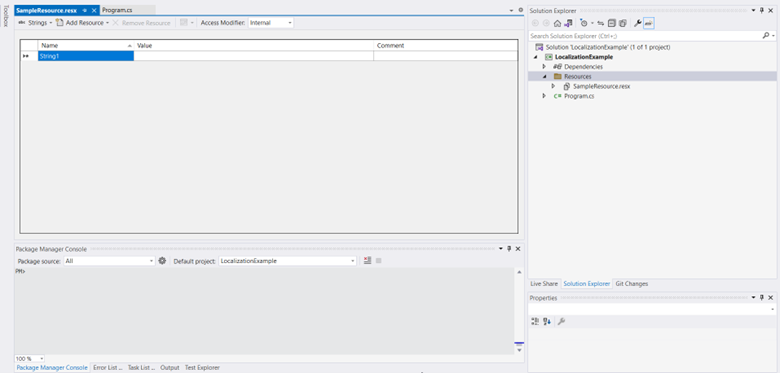Open Pending Changes Filter dropdown arrow
This screenshot has width=780, height=373.
point(592,23)
